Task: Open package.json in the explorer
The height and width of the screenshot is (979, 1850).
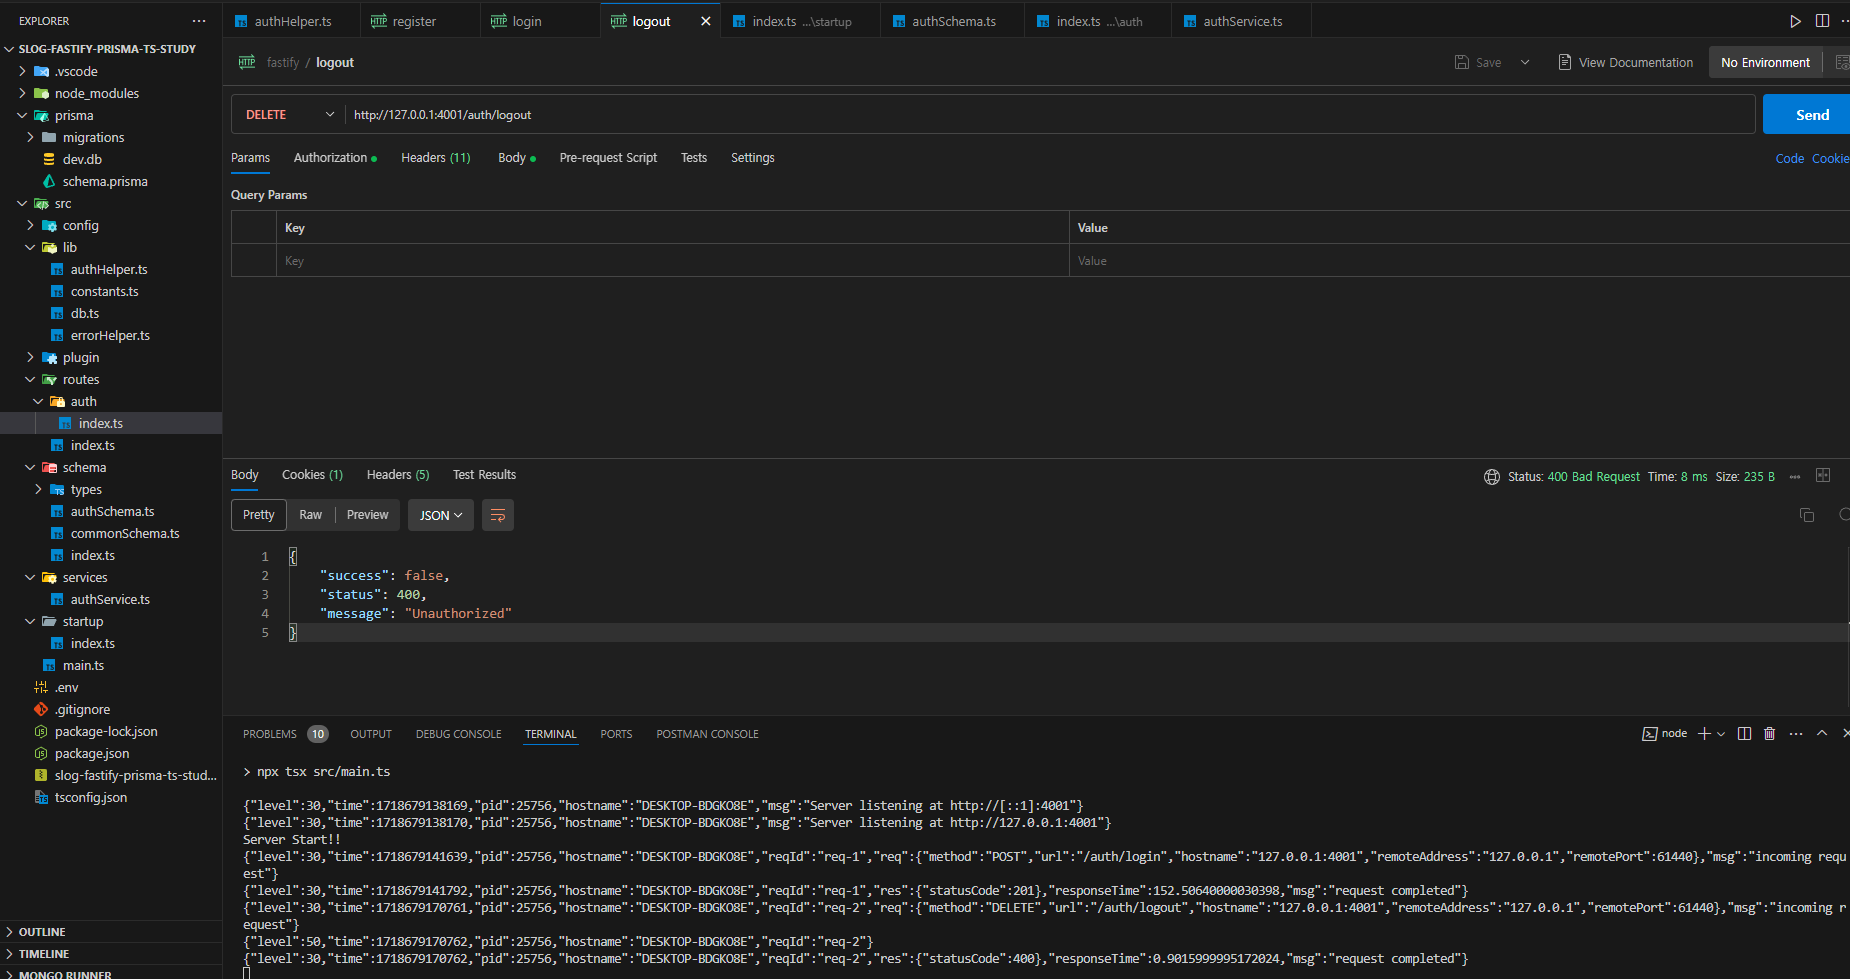Action: 92,753
